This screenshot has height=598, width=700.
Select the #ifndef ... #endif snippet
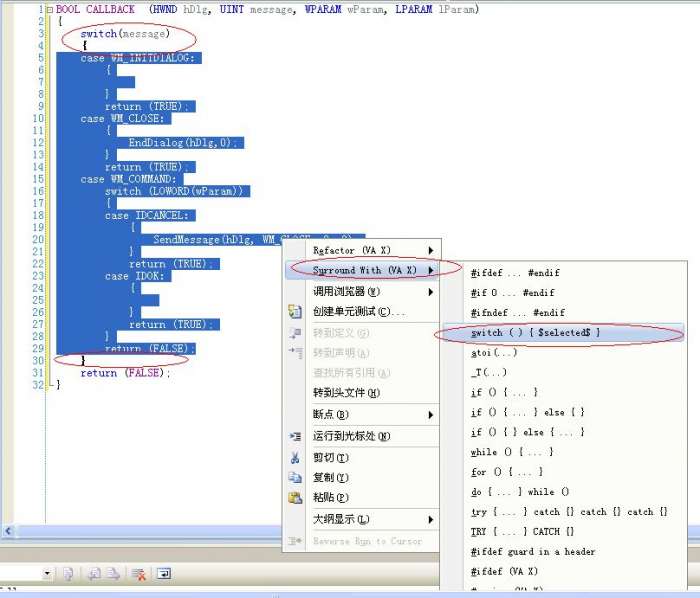563,312
